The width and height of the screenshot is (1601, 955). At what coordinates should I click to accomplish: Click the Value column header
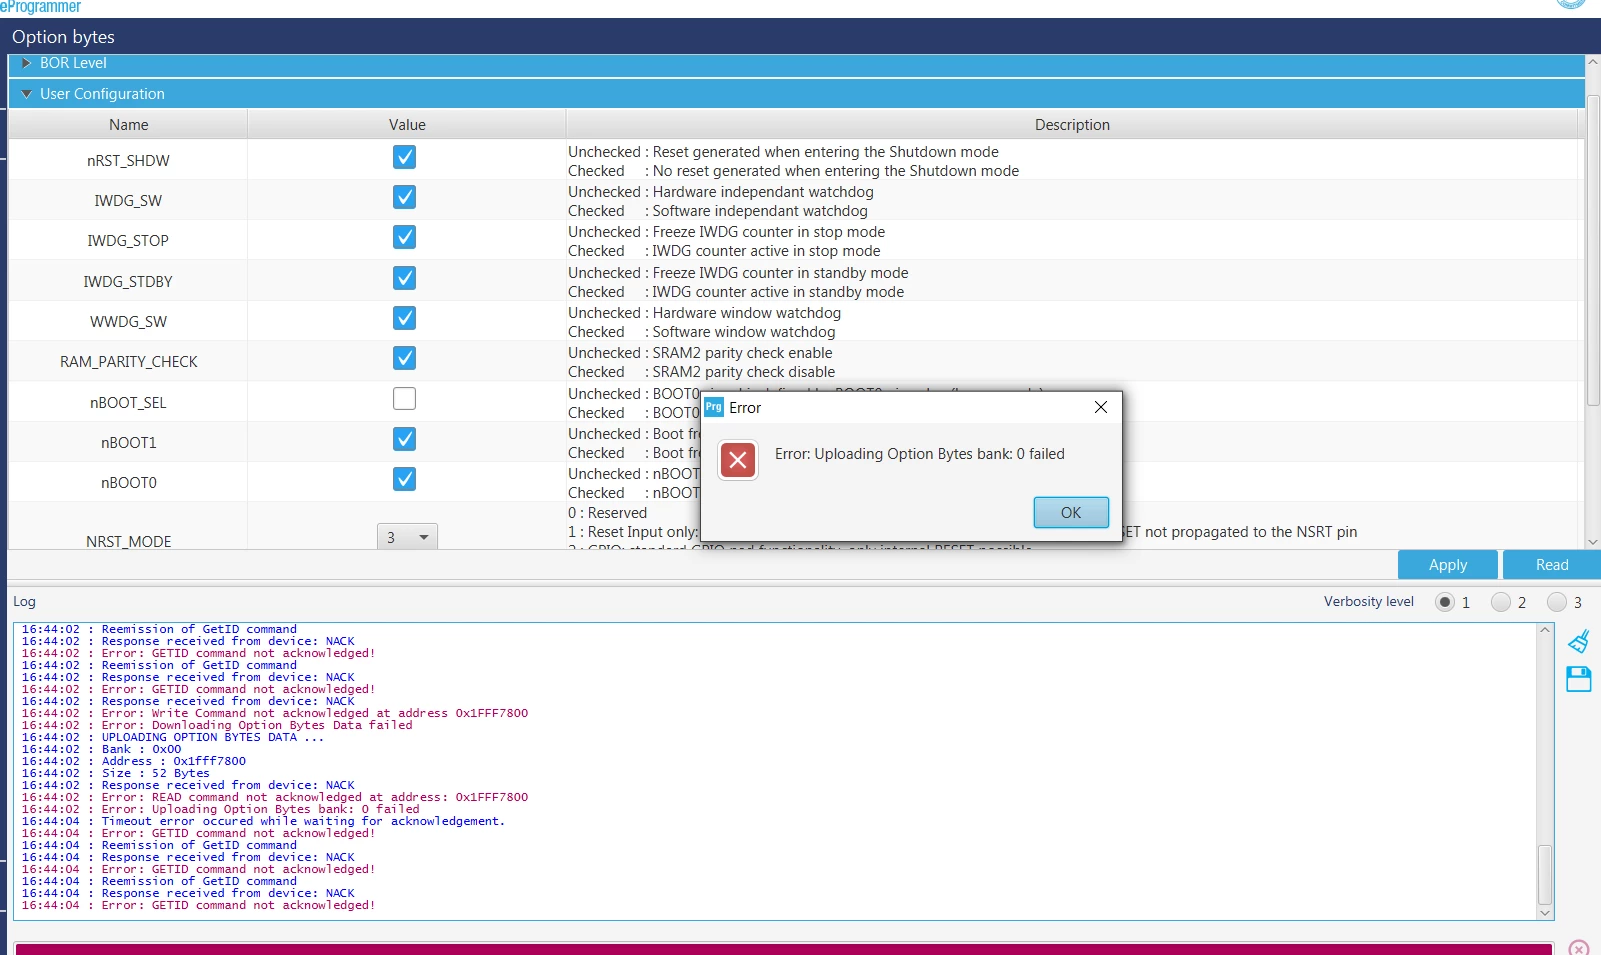point(407,125)
